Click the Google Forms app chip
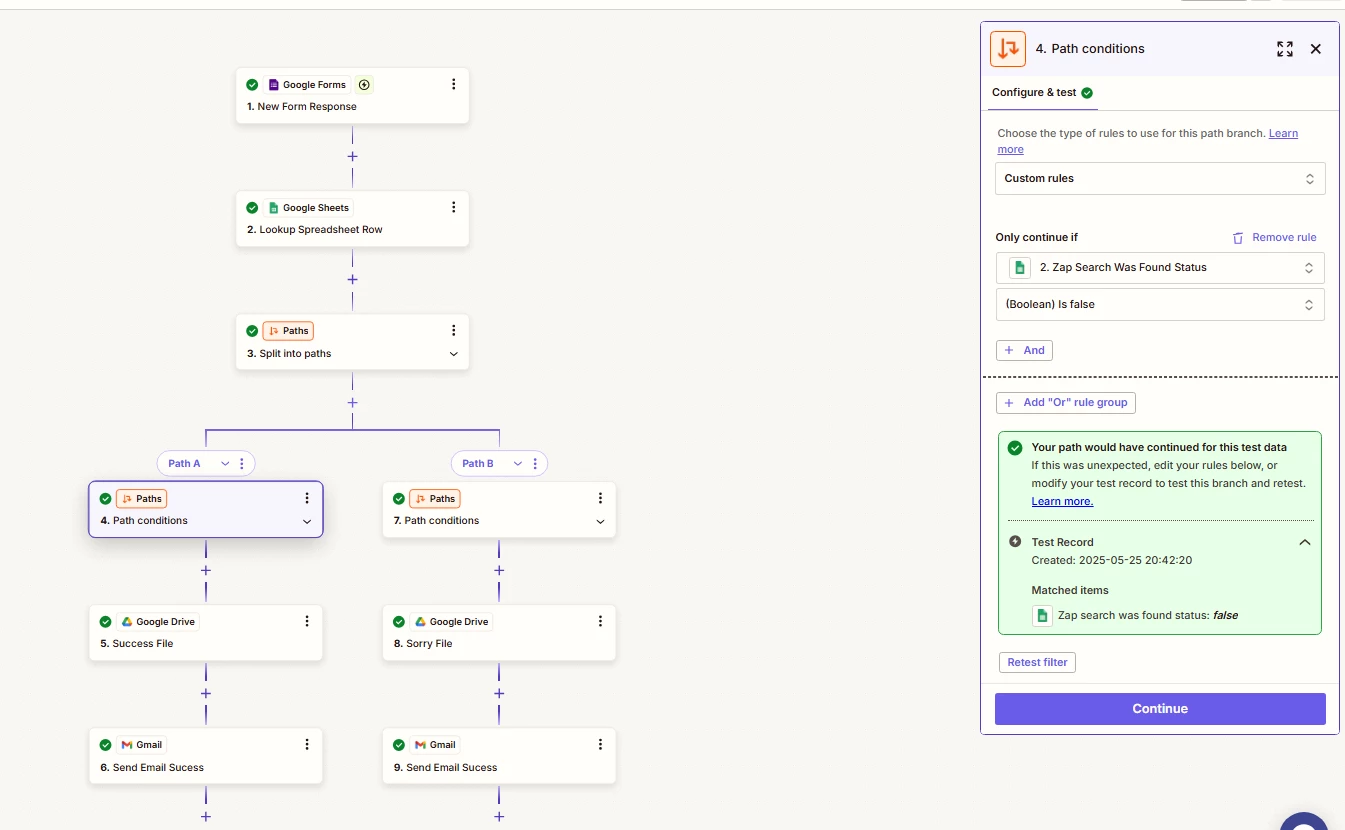Image resolution: width=1345 pixels, height=830 pixels. click(x=307, y=85)
